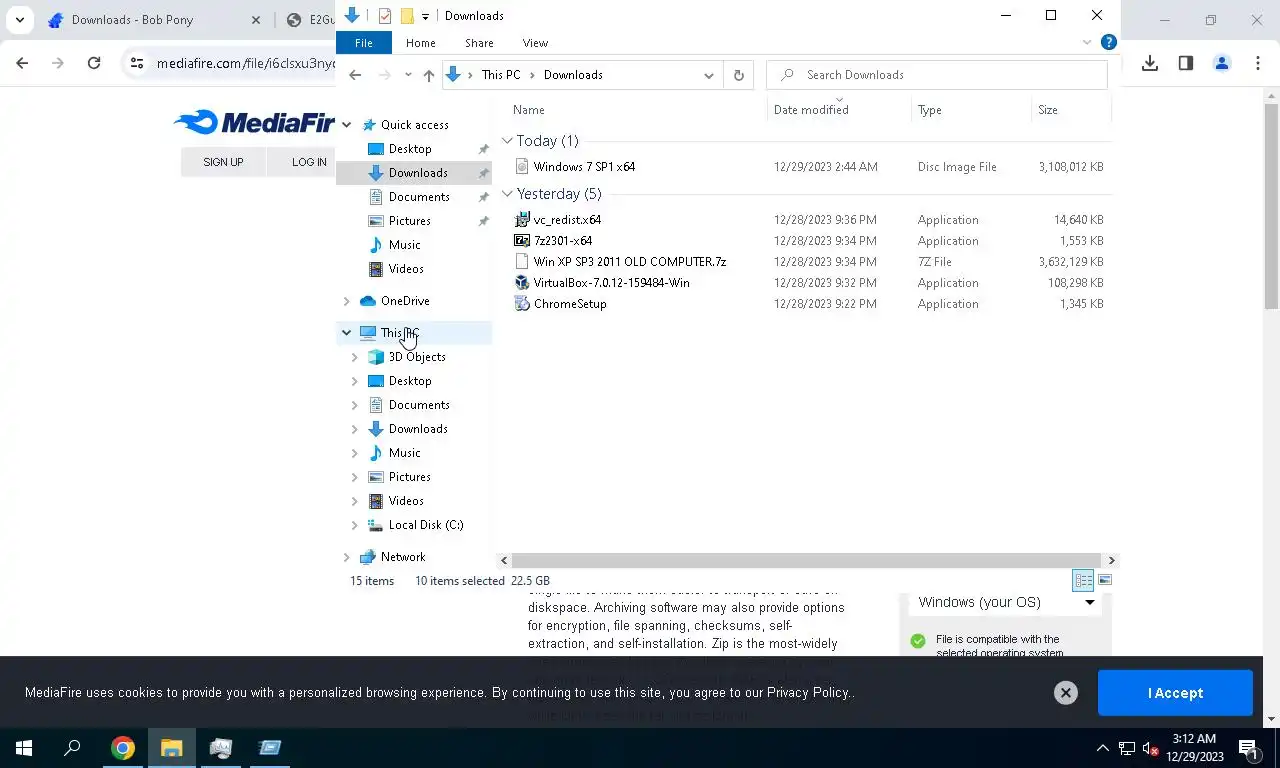The height and width of the screenshot is (768, 1280).
Task: Open Chrome downloads icon
Action: pos(1150,63)
